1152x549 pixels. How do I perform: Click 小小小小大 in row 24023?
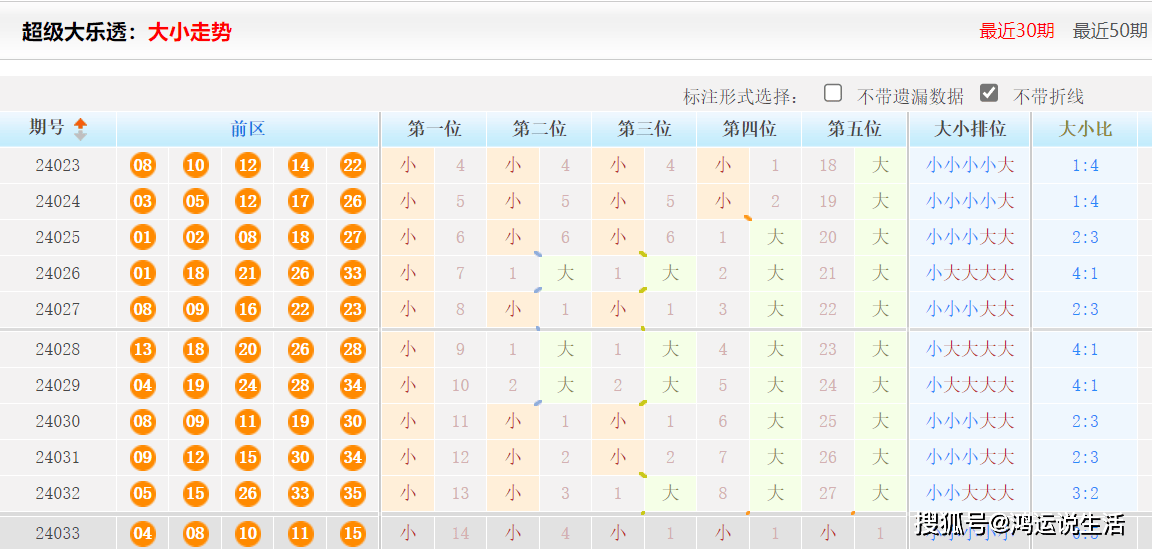[x=970, y=165]
